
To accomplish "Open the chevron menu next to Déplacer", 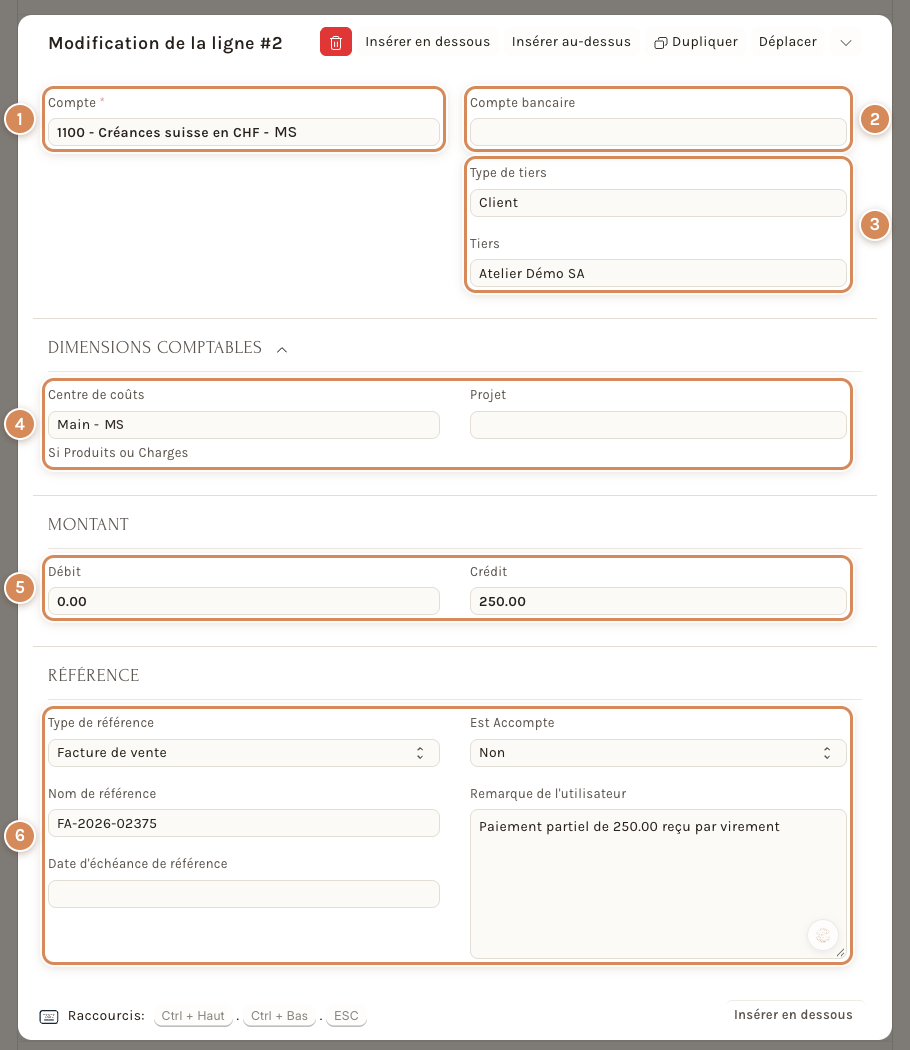I will (x=846, y=43).
